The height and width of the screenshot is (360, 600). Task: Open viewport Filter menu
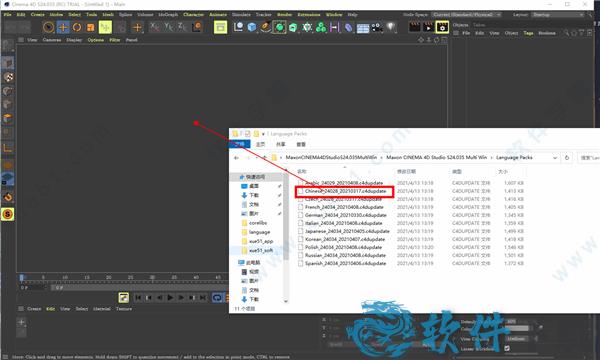(114, 40)
